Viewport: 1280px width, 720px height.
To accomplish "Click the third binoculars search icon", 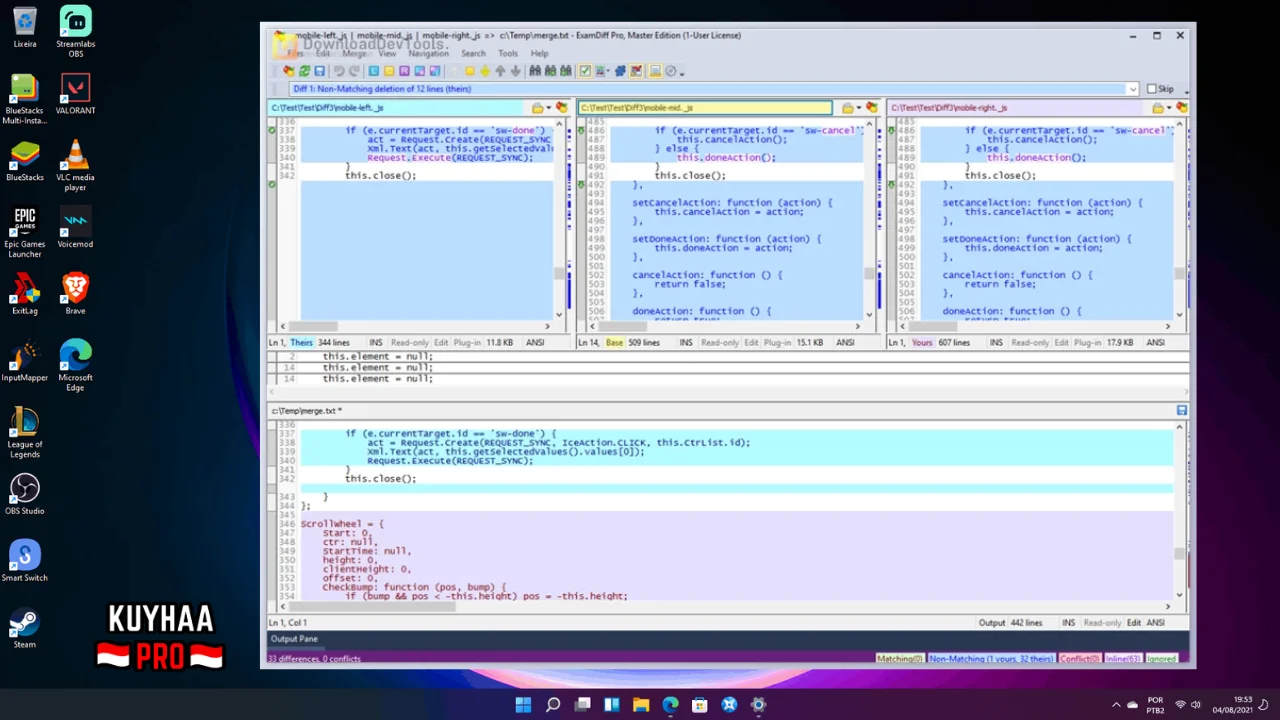I will 566,71.
